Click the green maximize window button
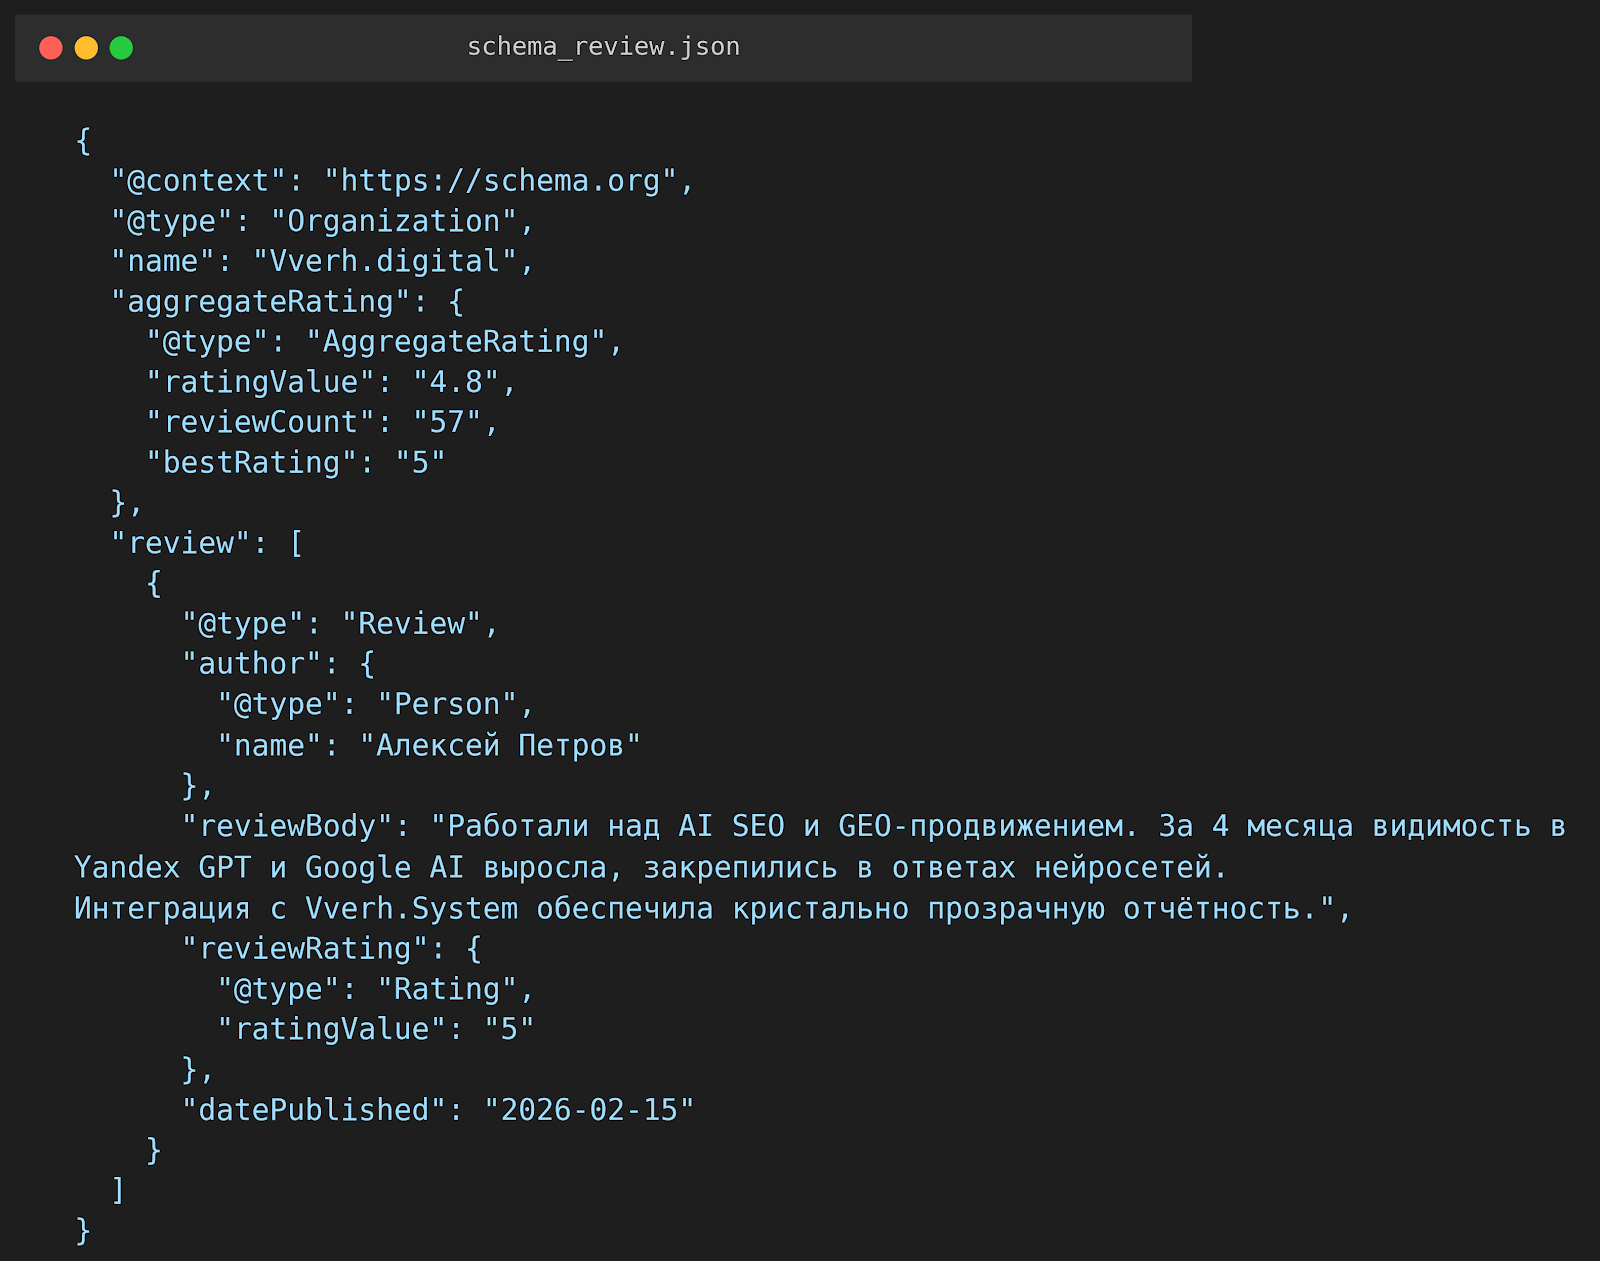The image size is (1600, 1261). (121, 48)
